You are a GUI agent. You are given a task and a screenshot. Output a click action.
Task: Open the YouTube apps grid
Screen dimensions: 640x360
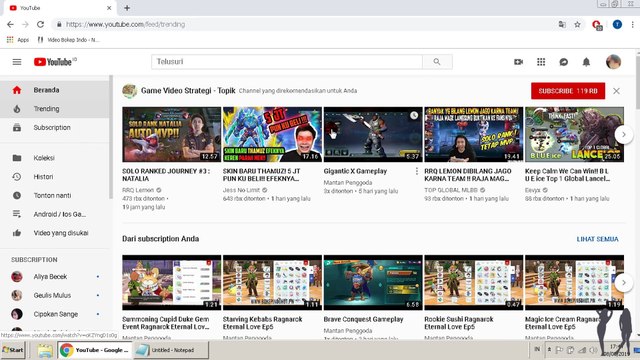tap(541, 62)
